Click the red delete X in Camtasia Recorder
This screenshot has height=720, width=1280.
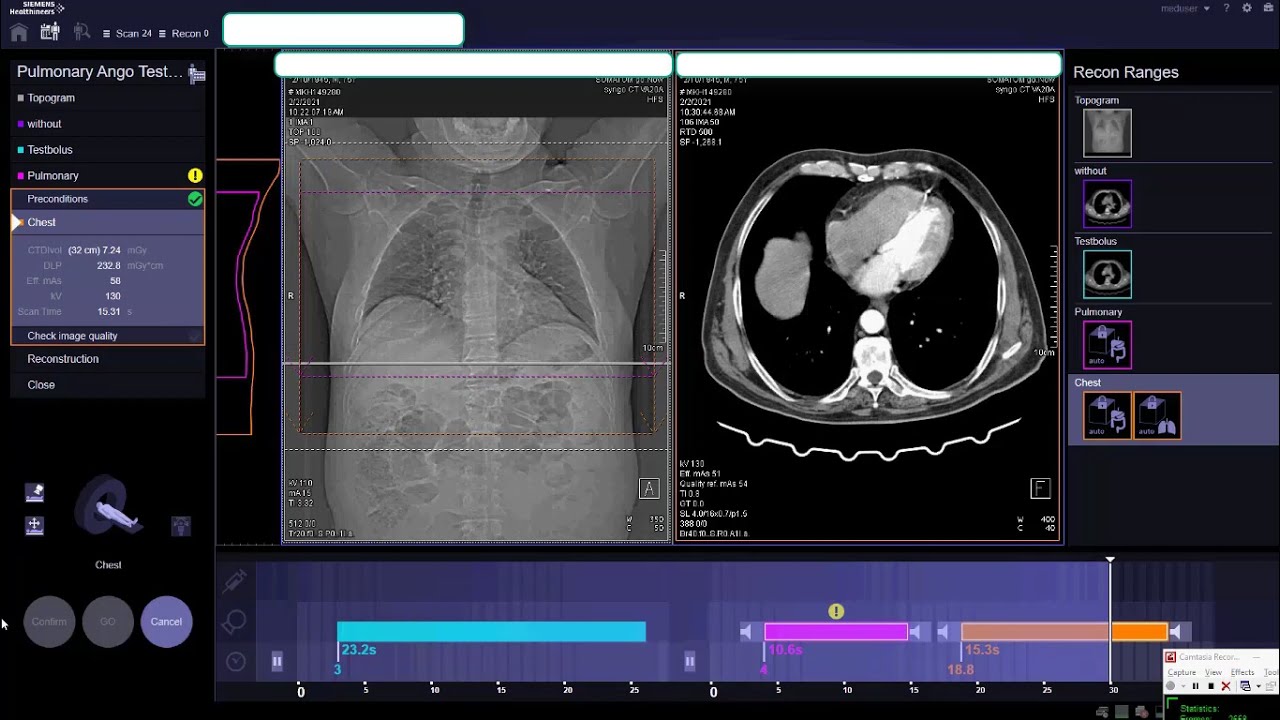1226,686
